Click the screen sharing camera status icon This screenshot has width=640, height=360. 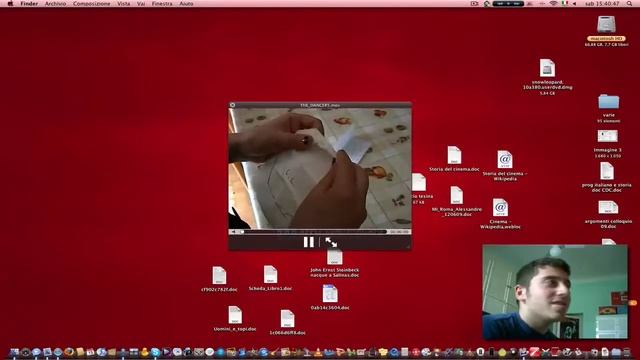click(474, 4)
